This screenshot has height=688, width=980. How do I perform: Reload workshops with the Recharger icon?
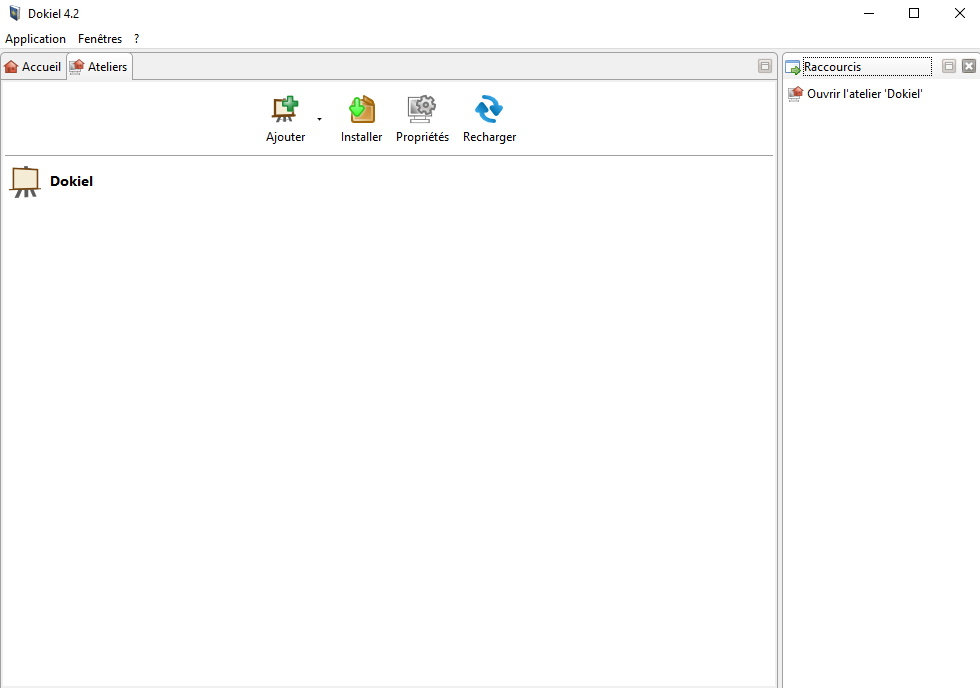[x=489, y=110]
